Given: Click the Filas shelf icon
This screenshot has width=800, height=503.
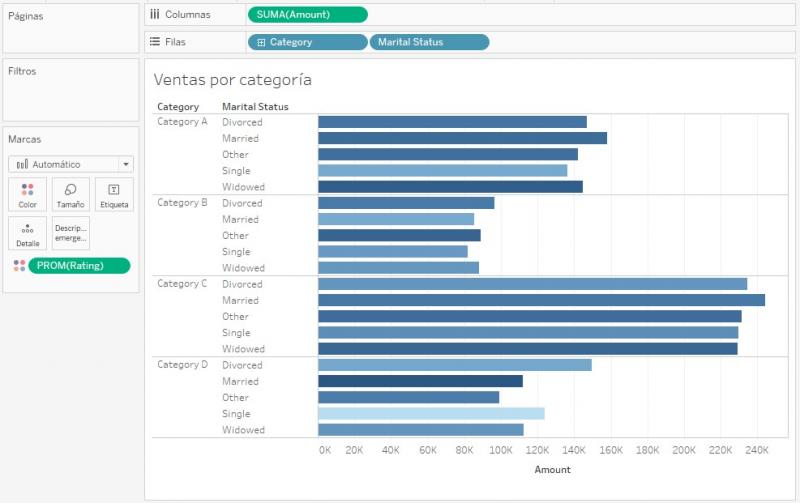Looking at the screenshot, I should click(155, 42).
